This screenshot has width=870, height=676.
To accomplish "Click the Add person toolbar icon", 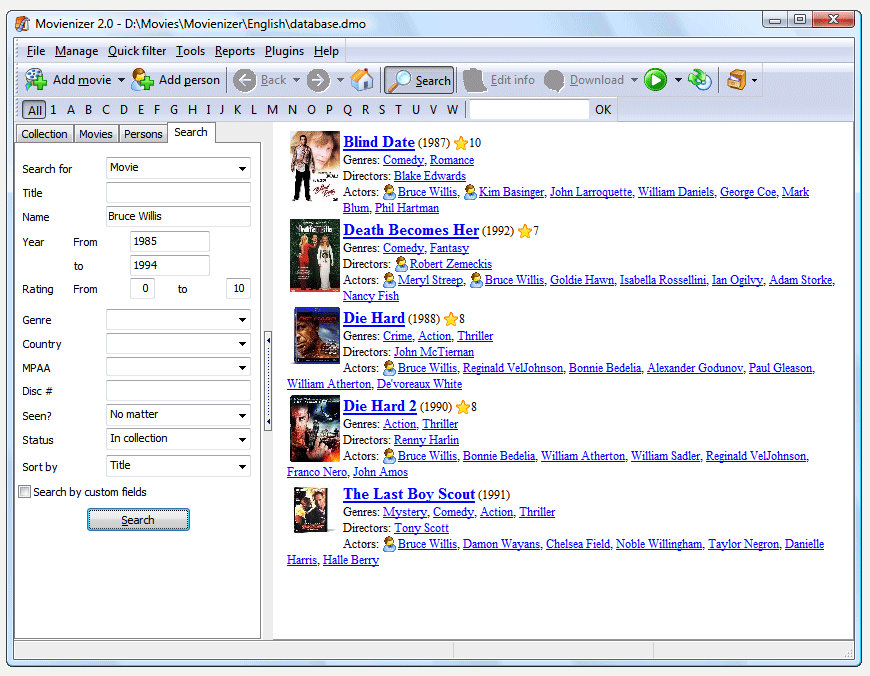I will pos(143,80).
